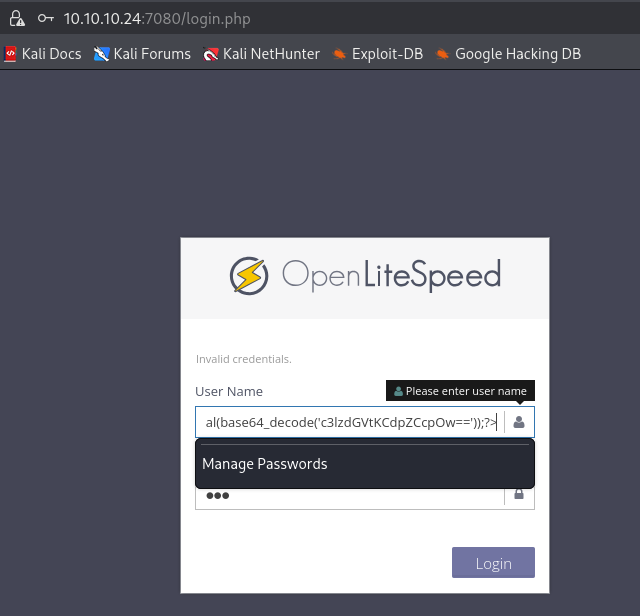640x616 pixels.
Task: Click the Invalid credentials message
Action: click(243, 358)
